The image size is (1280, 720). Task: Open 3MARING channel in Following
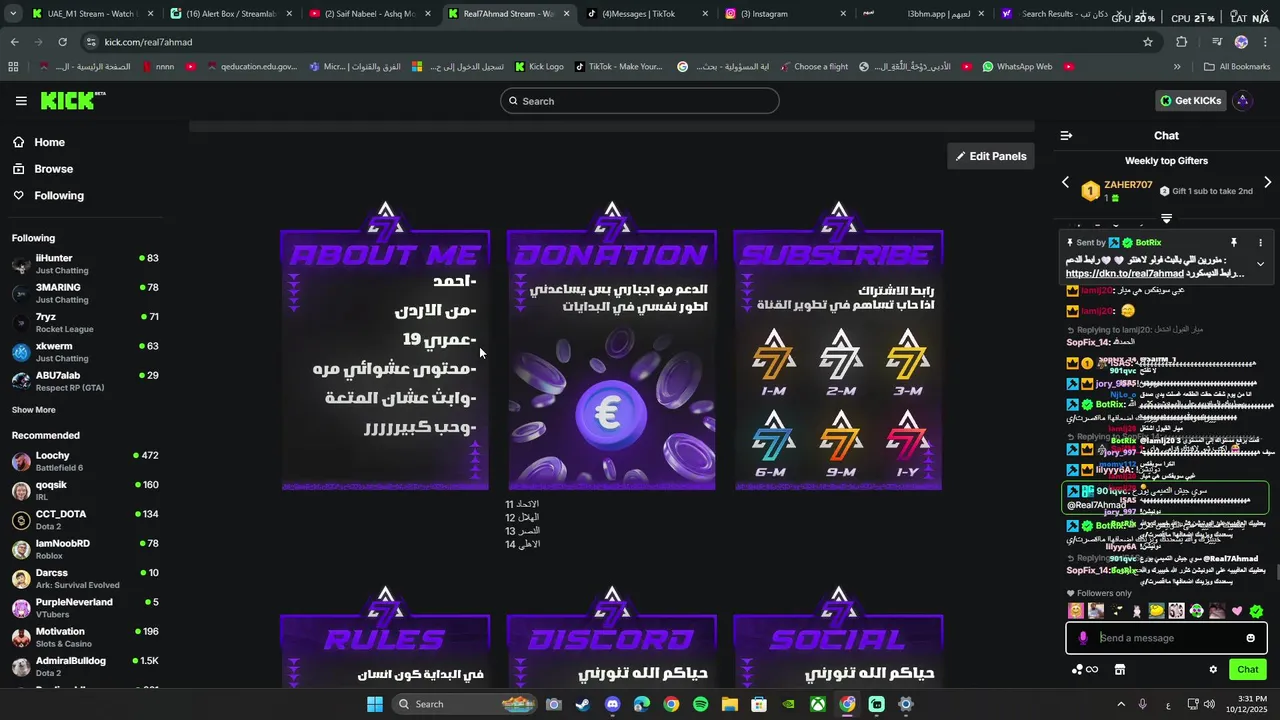(x=85, y=293)
